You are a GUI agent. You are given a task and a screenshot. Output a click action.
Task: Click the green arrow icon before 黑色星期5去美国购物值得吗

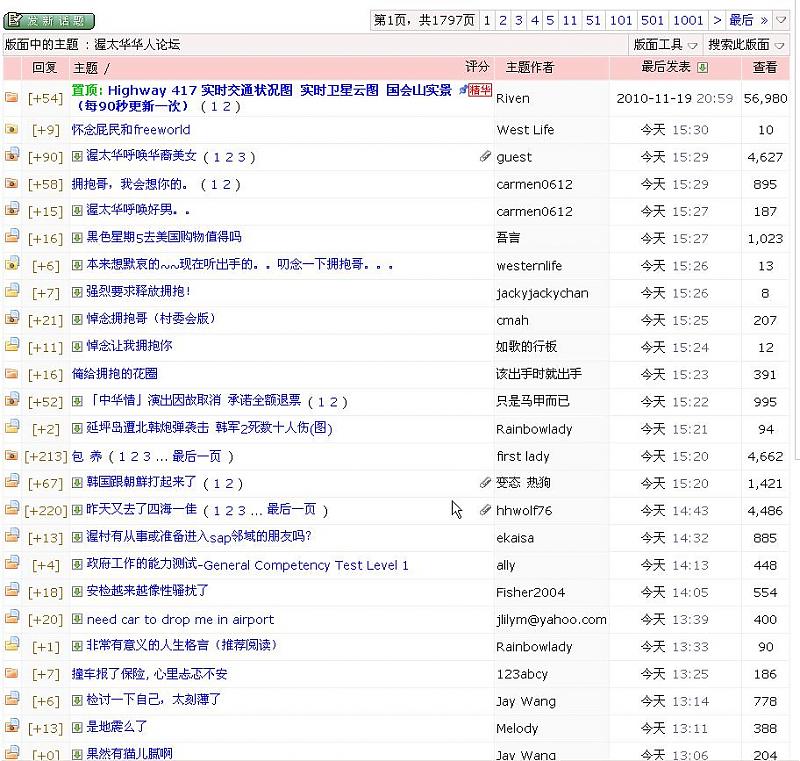(77, 238)
